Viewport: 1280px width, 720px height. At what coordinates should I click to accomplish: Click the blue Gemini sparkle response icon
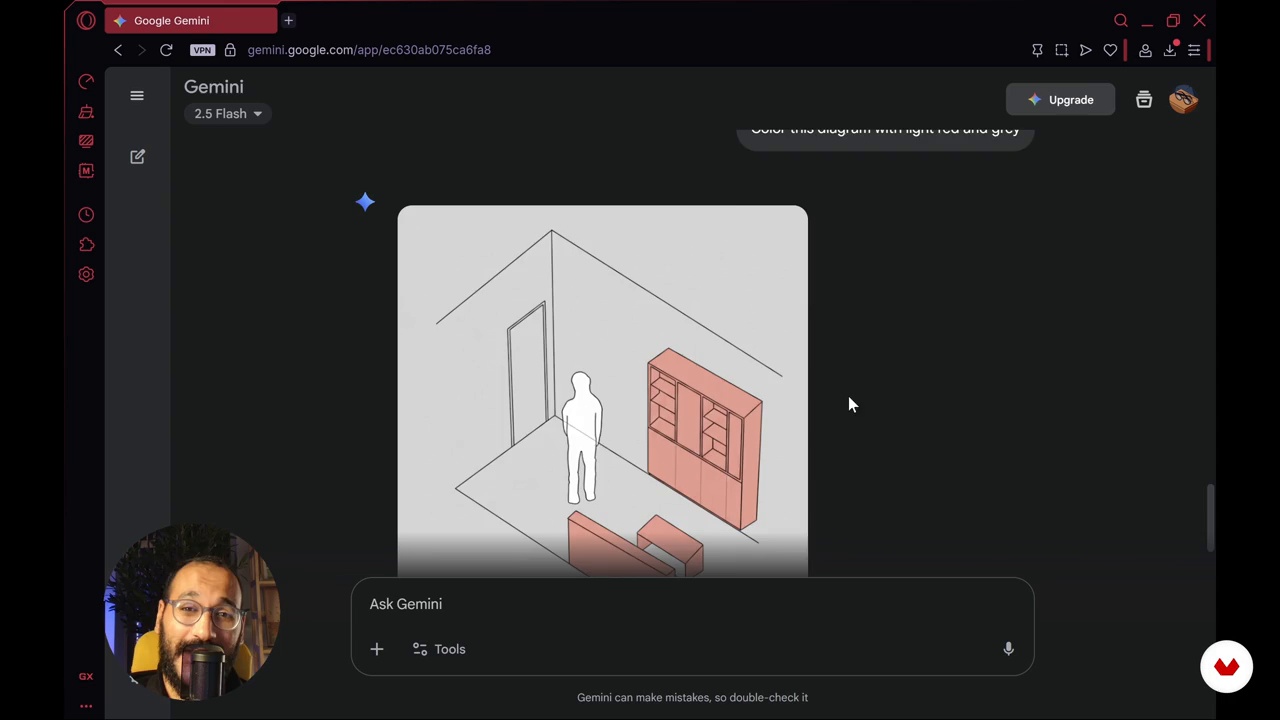(365, 202)
